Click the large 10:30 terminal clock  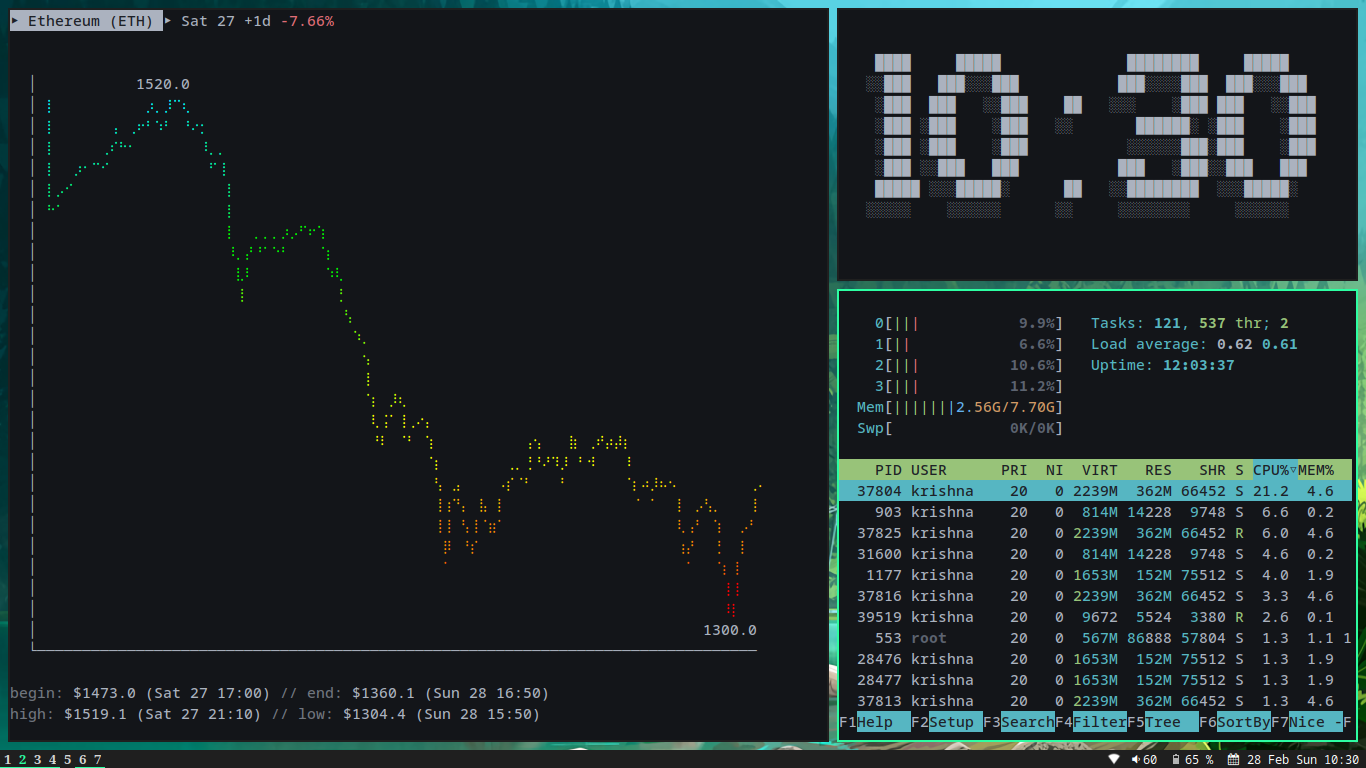(1091, 136)
